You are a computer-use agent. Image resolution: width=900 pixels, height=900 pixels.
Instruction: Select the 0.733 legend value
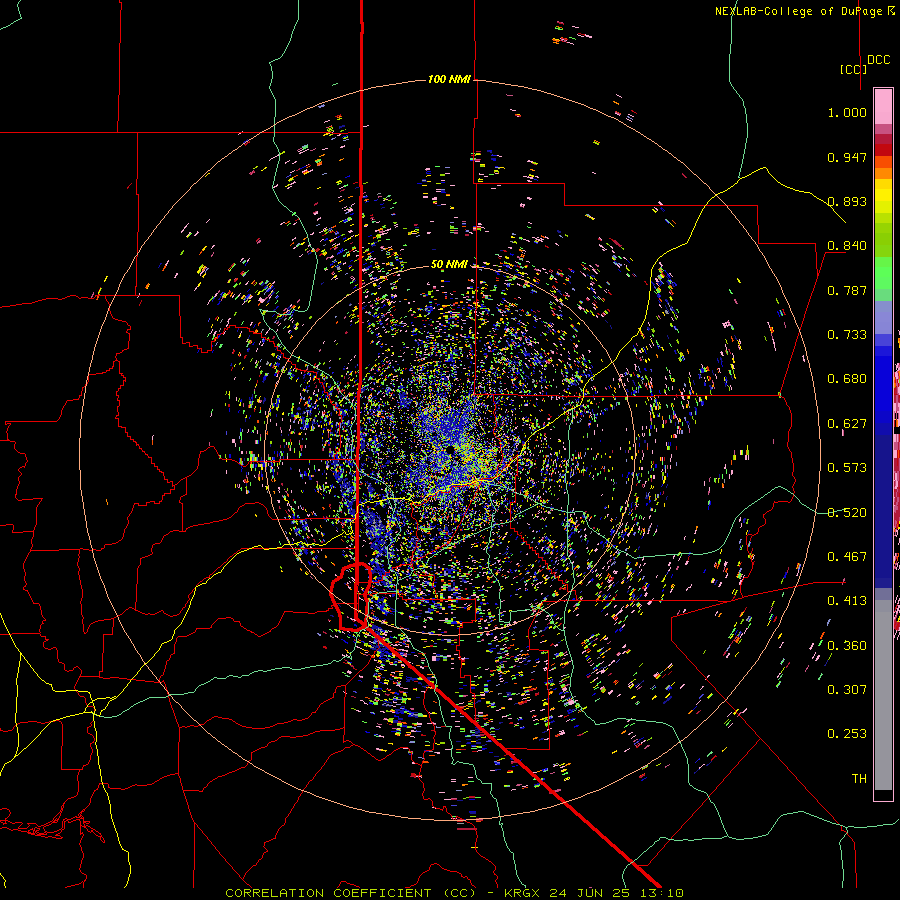point(847,335)
